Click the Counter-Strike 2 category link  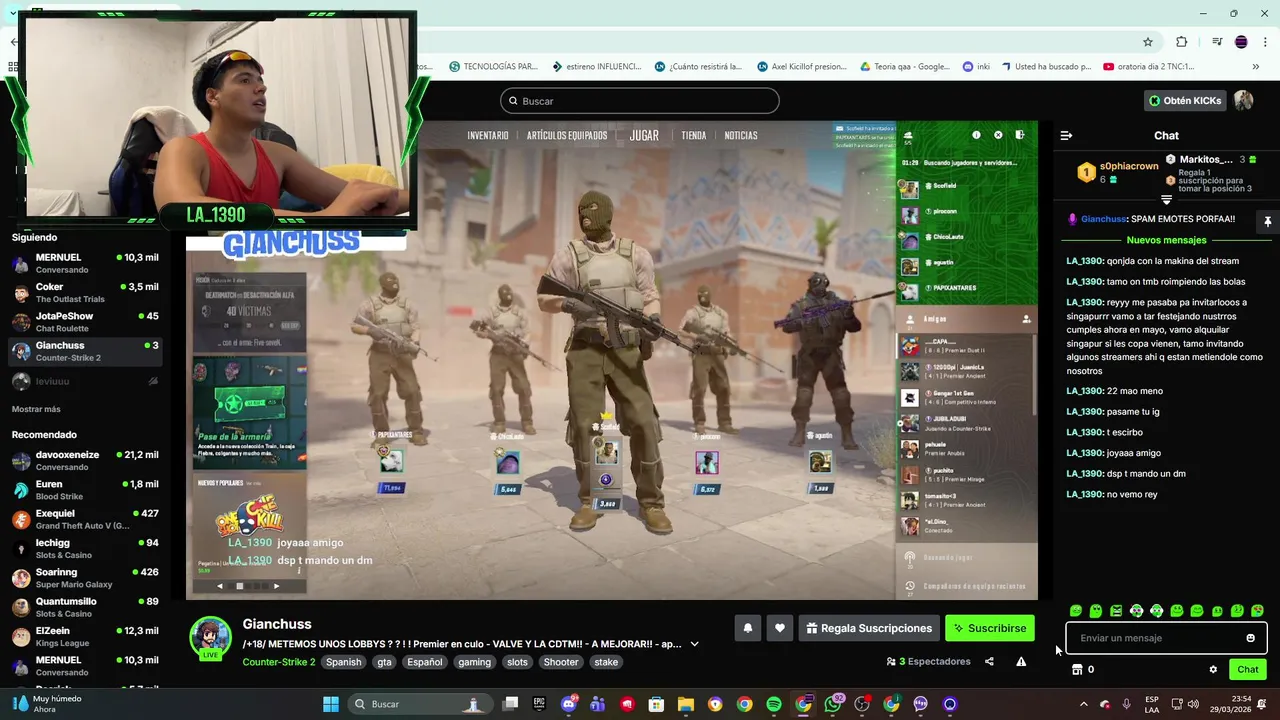(279, 662)
